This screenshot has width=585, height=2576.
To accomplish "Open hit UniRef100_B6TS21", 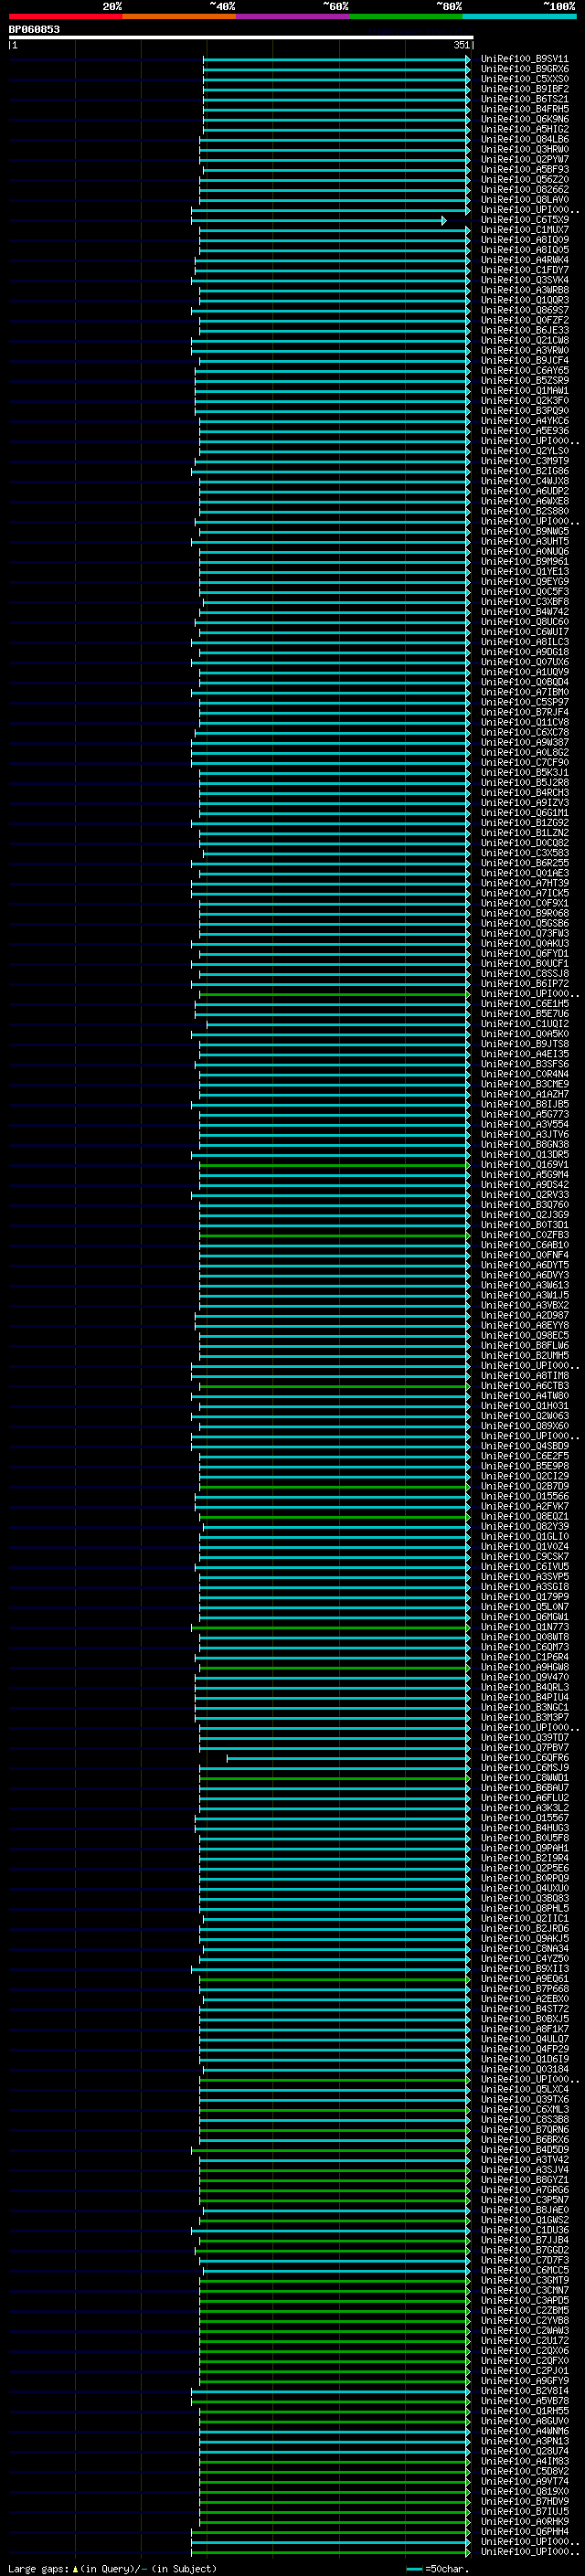I will click(525, 99).
